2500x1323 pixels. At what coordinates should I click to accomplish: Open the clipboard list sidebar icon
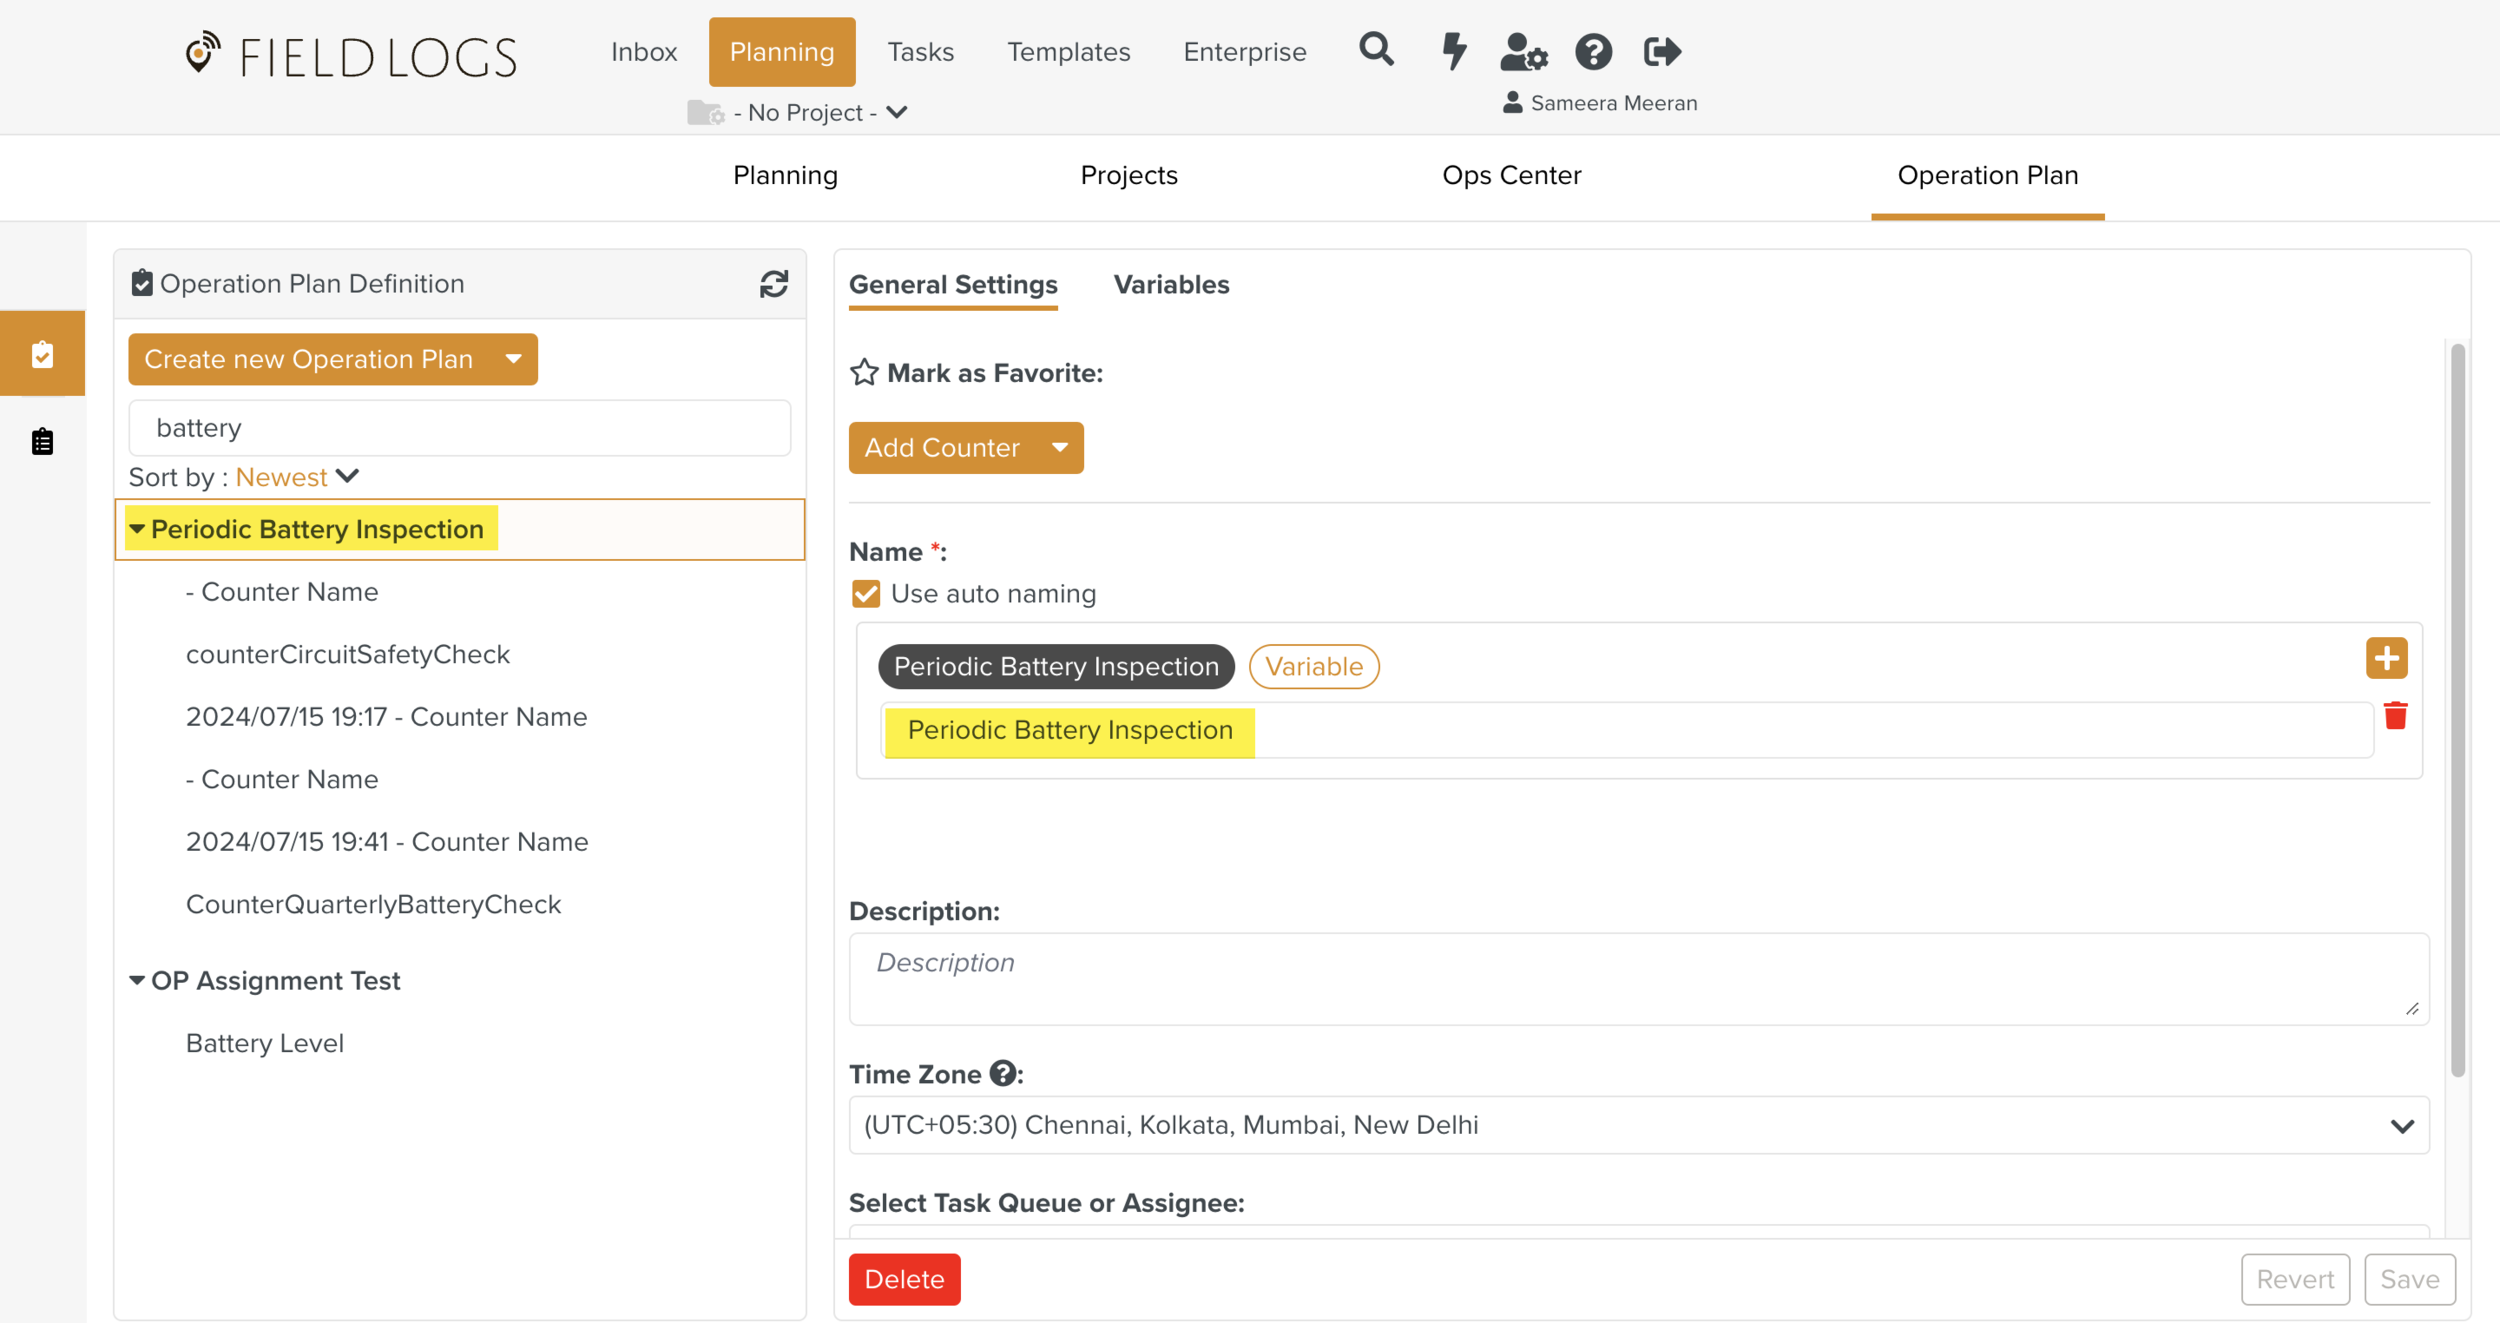point(42,442)
